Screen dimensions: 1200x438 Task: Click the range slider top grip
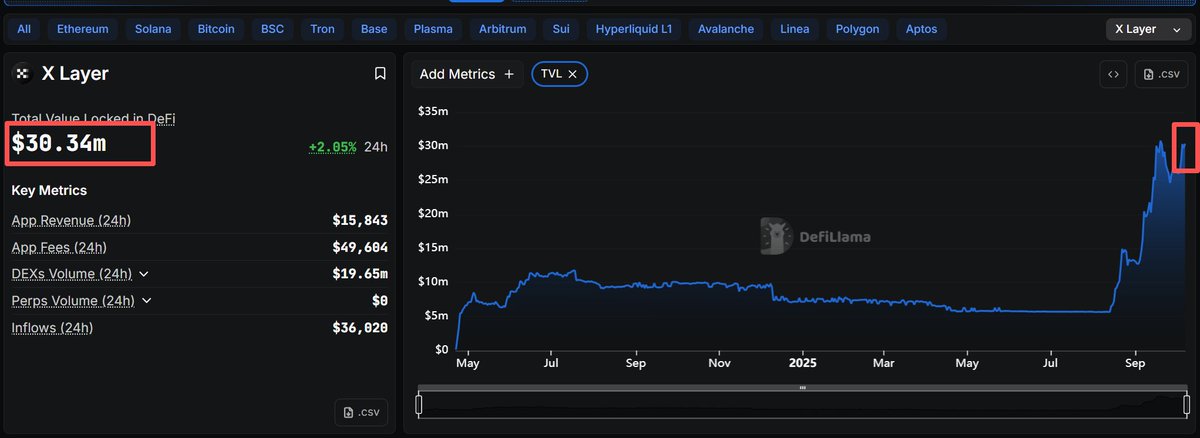802,387
